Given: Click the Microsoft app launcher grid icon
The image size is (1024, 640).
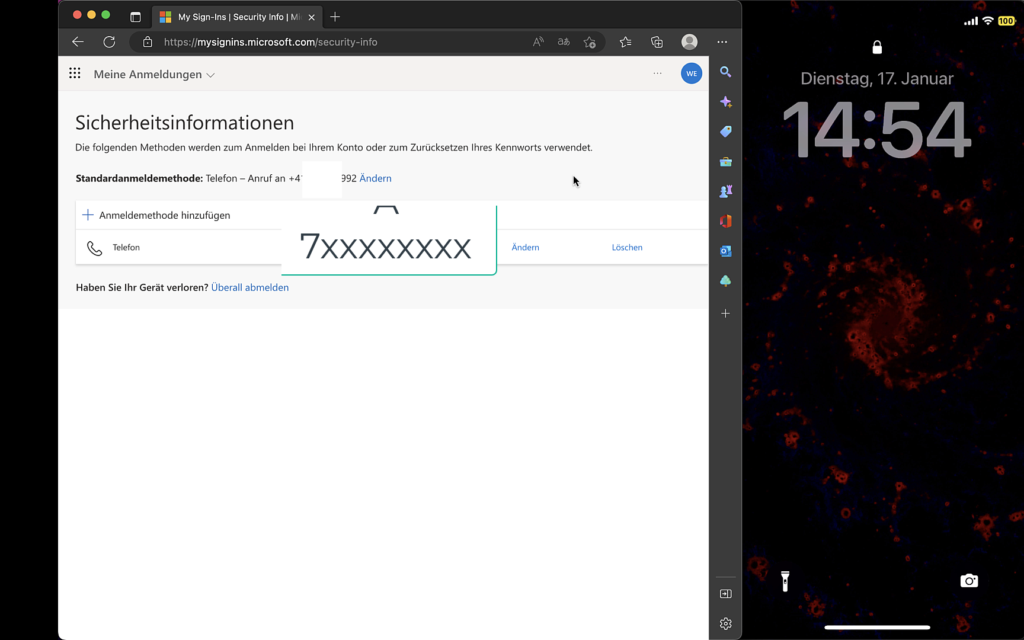Looking at the screenshot, I should click(x=75, y=74).
